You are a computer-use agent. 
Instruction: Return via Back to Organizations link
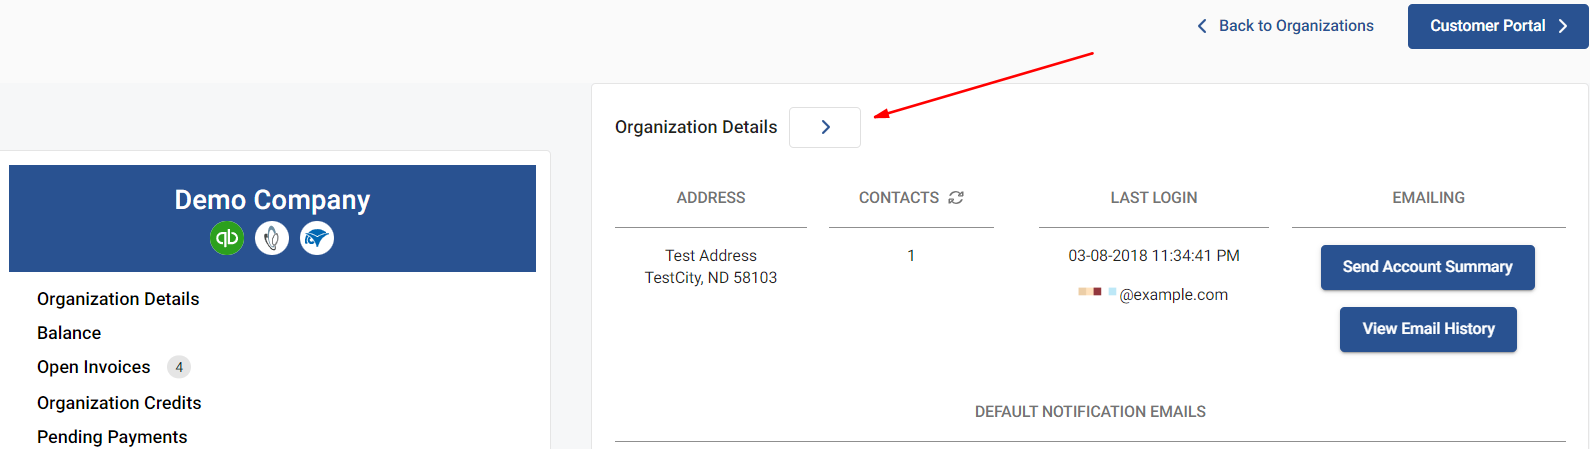point(1296,26)
